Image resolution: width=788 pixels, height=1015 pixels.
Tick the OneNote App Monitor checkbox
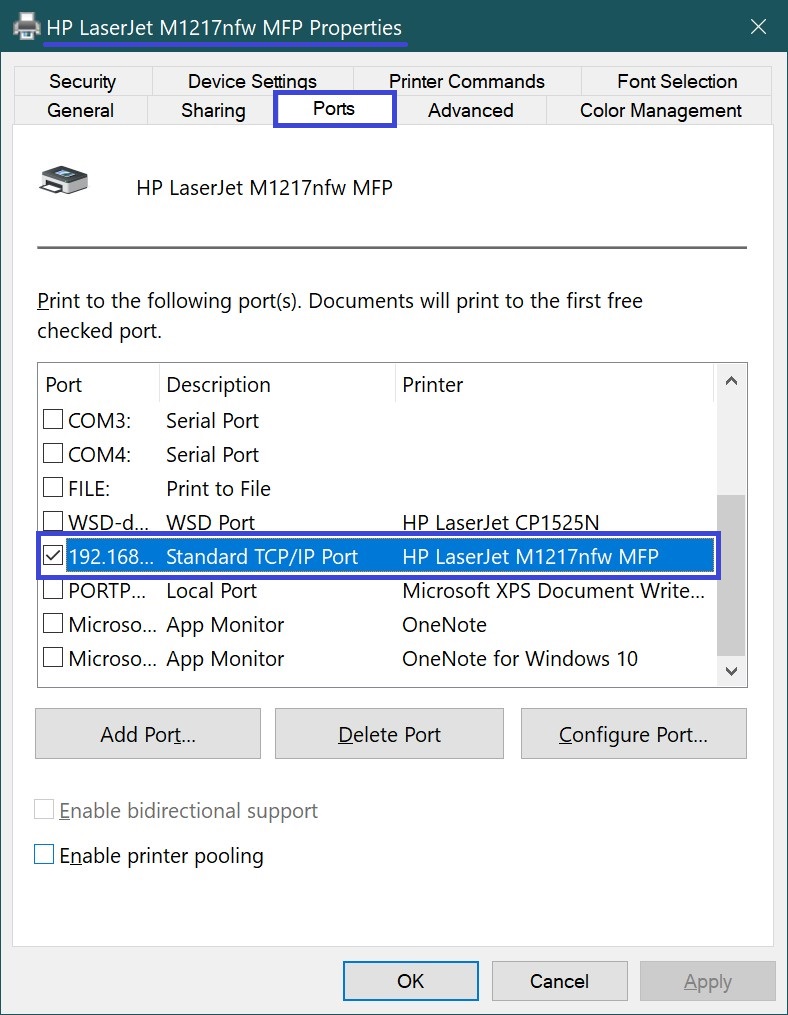(53, 623)
